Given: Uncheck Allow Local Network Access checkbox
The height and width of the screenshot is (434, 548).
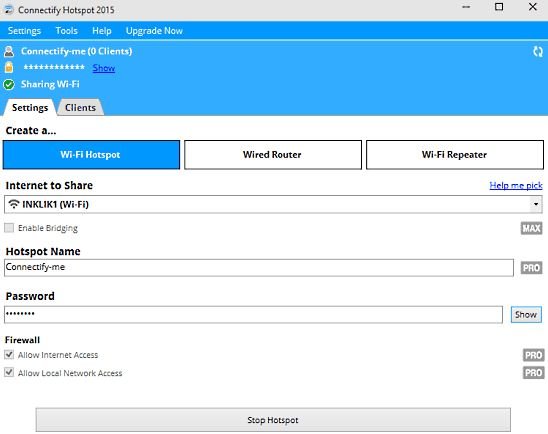Looking at the screenshot, I should (x=9, y=372).
